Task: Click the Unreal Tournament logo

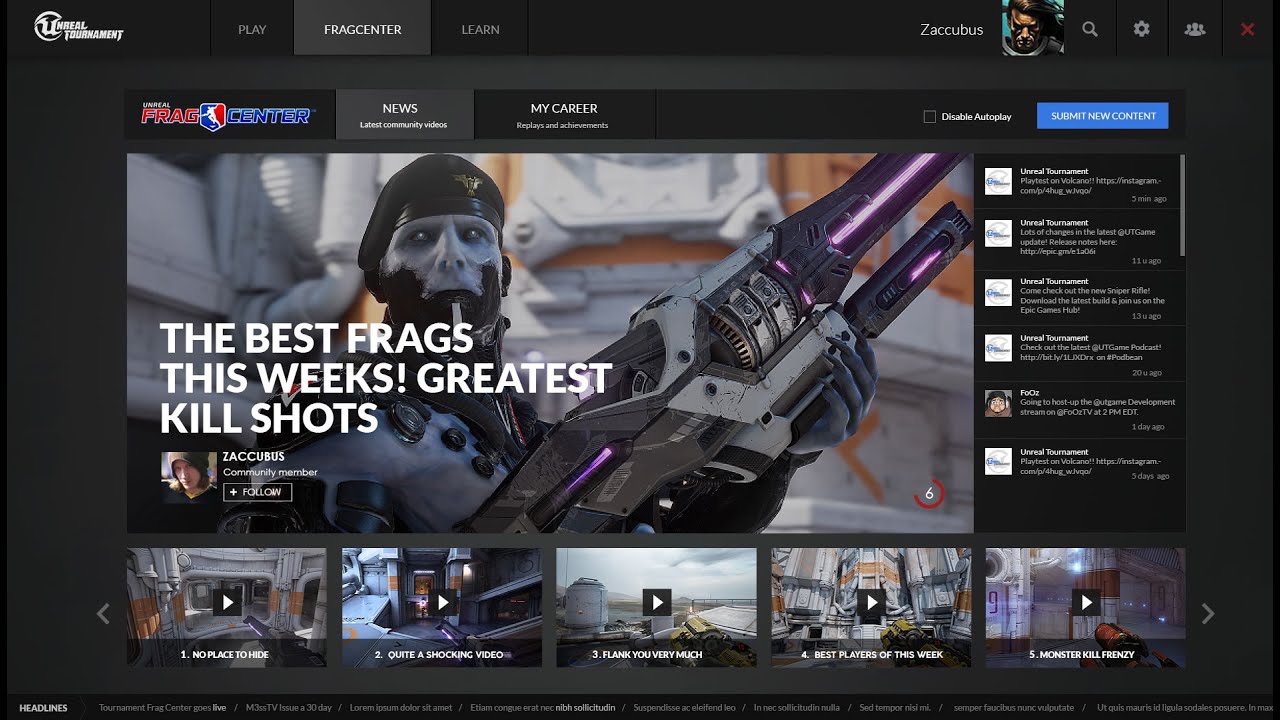Action: (x=79, y=27)
